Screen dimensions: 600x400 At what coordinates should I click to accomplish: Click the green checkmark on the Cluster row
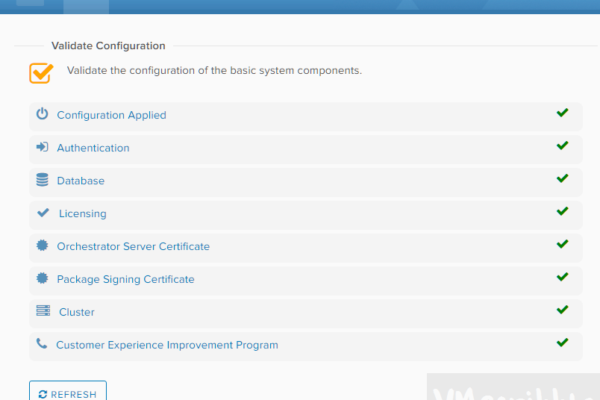562,309
